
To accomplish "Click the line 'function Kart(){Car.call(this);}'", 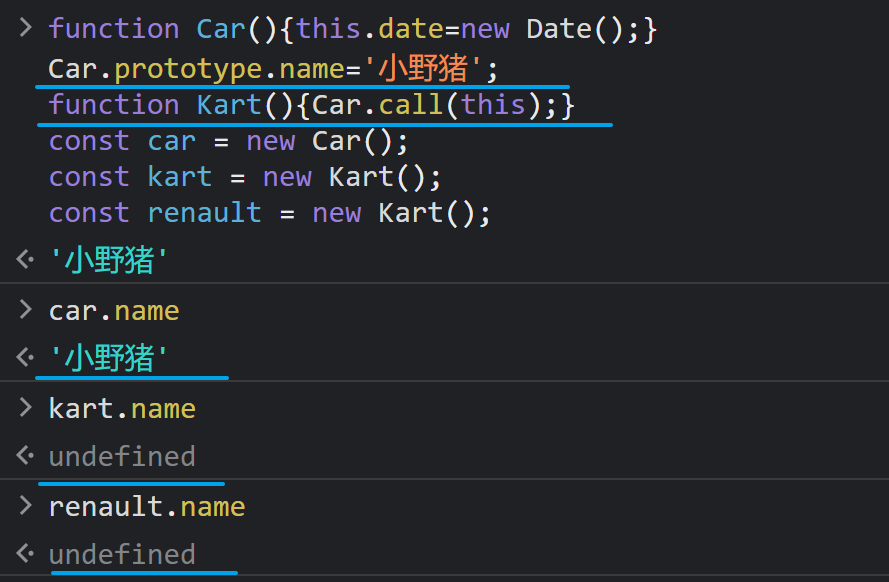I will (x=312, y=105).
